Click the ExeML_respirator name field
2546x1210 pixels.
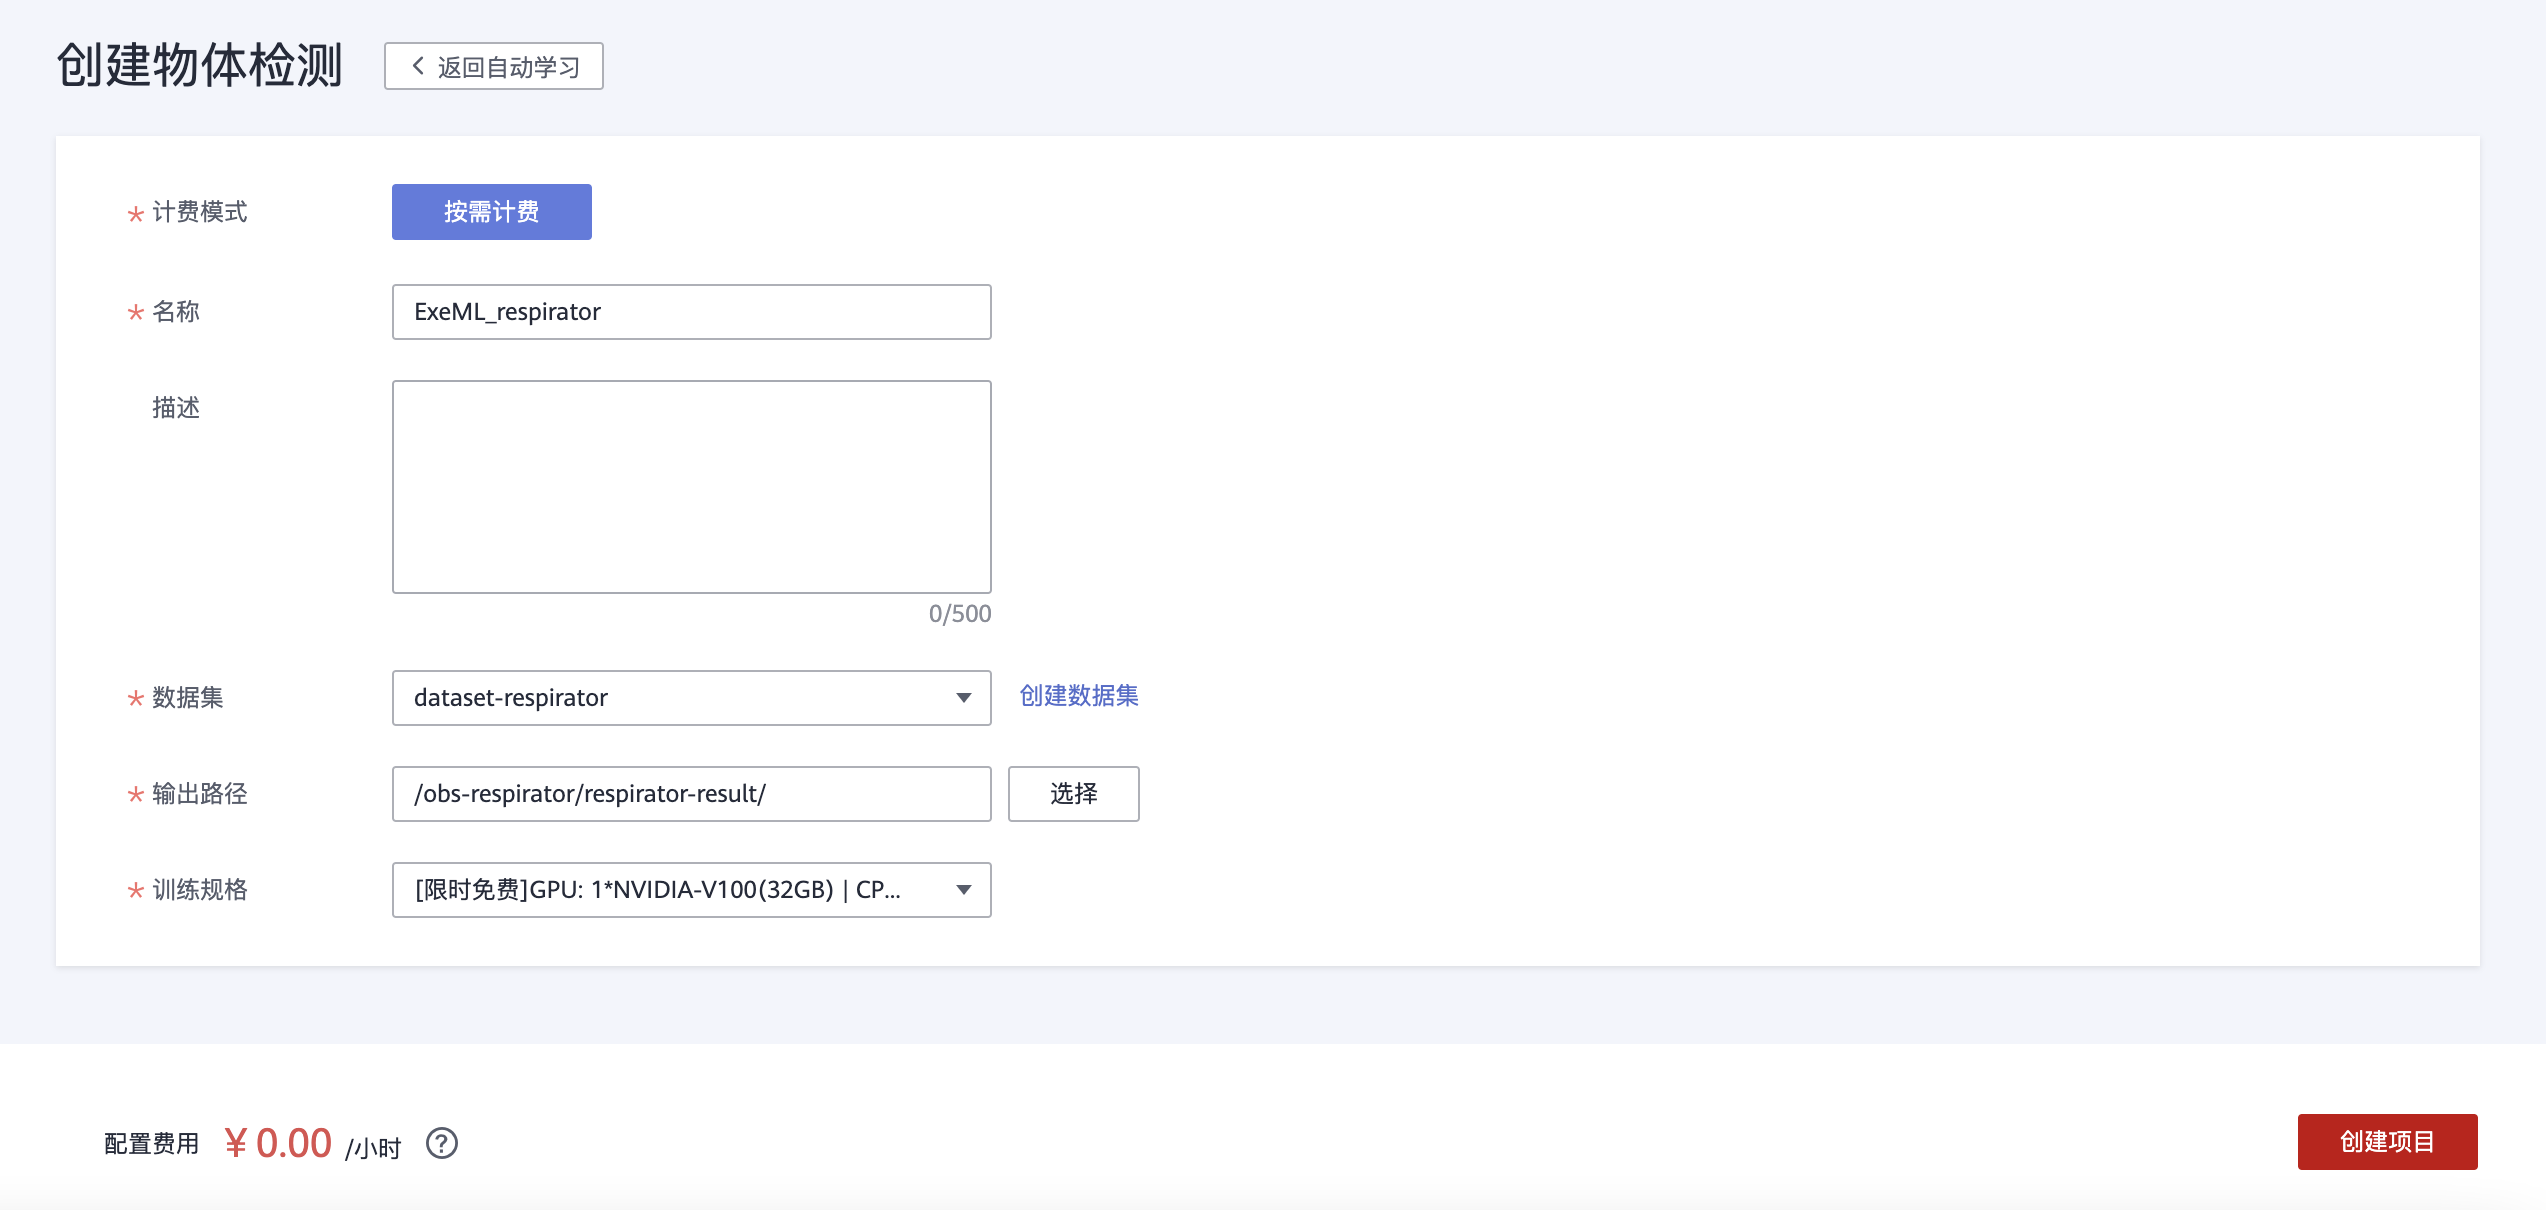(x=690, y=312)
